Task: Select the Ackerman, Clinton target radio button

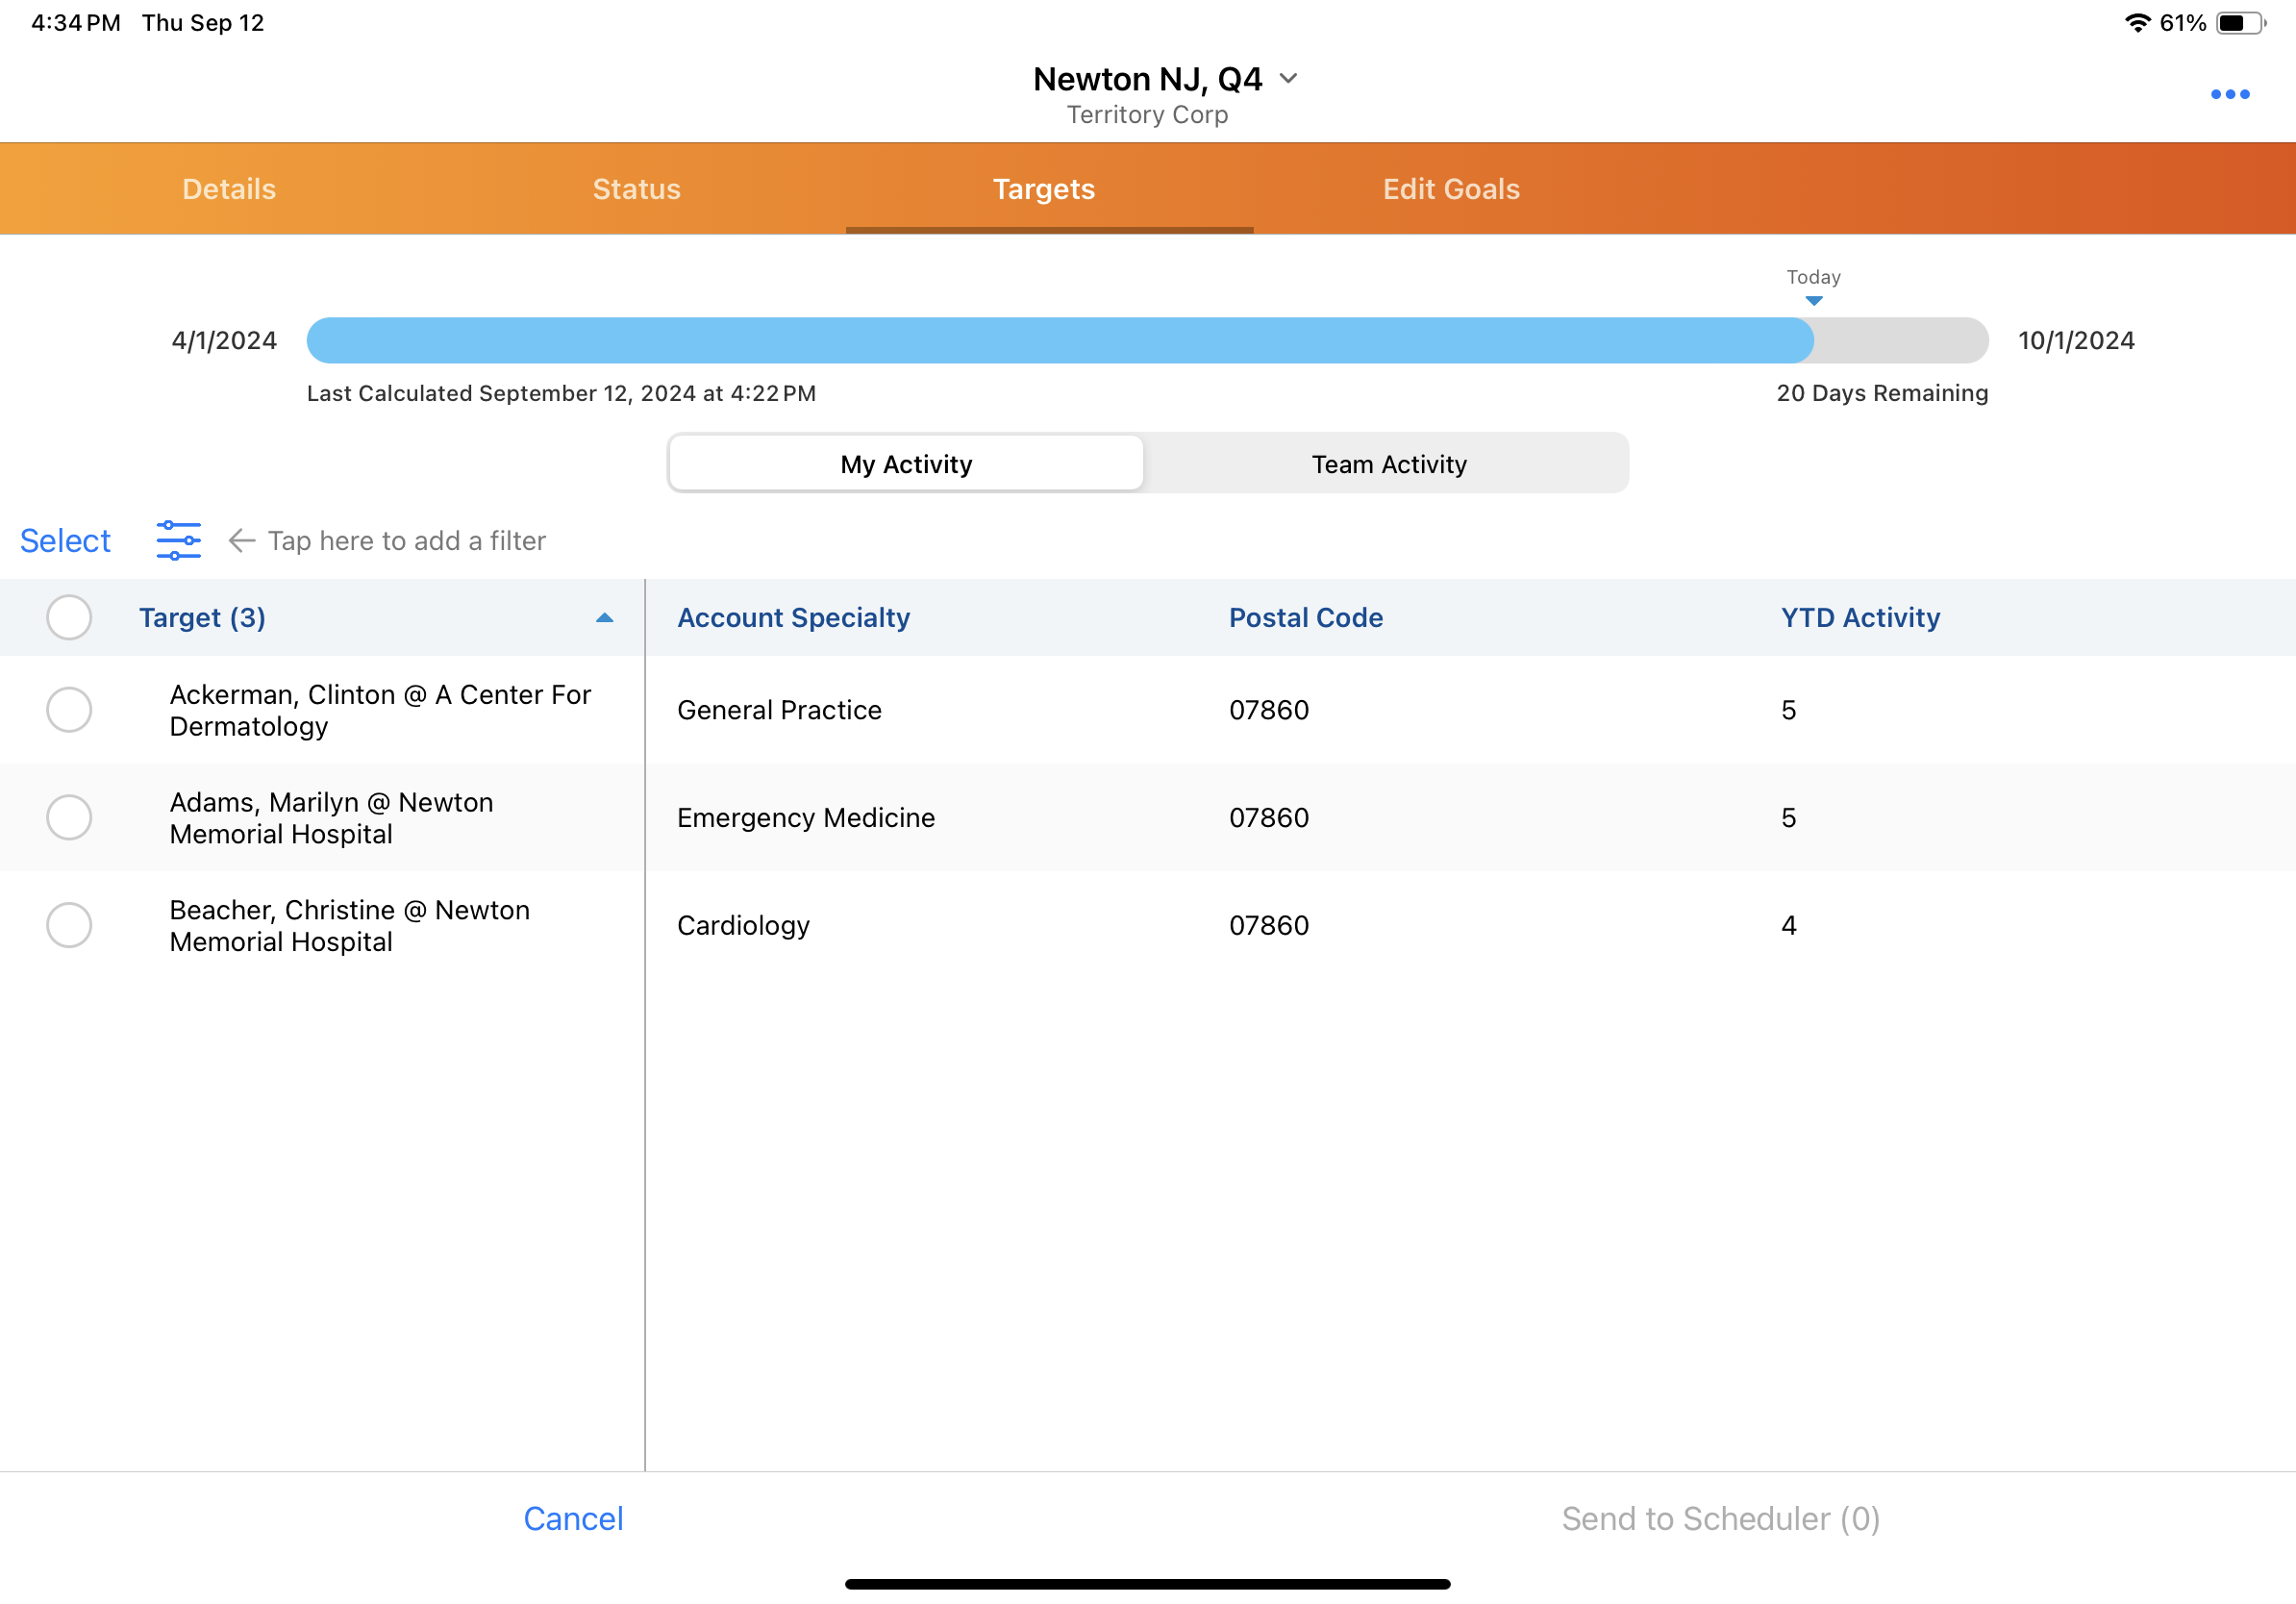Action: click(69, 709)
